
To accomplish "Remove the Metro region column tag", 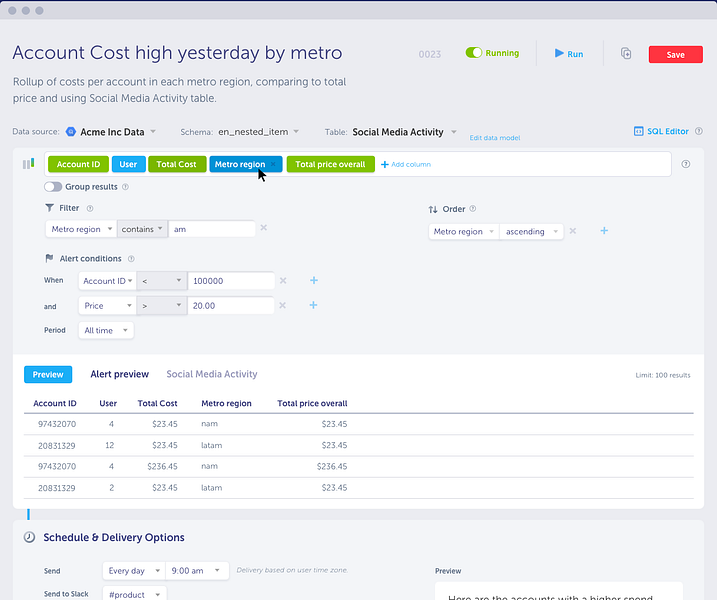I will pyautogui.click(x=273, y=164).
